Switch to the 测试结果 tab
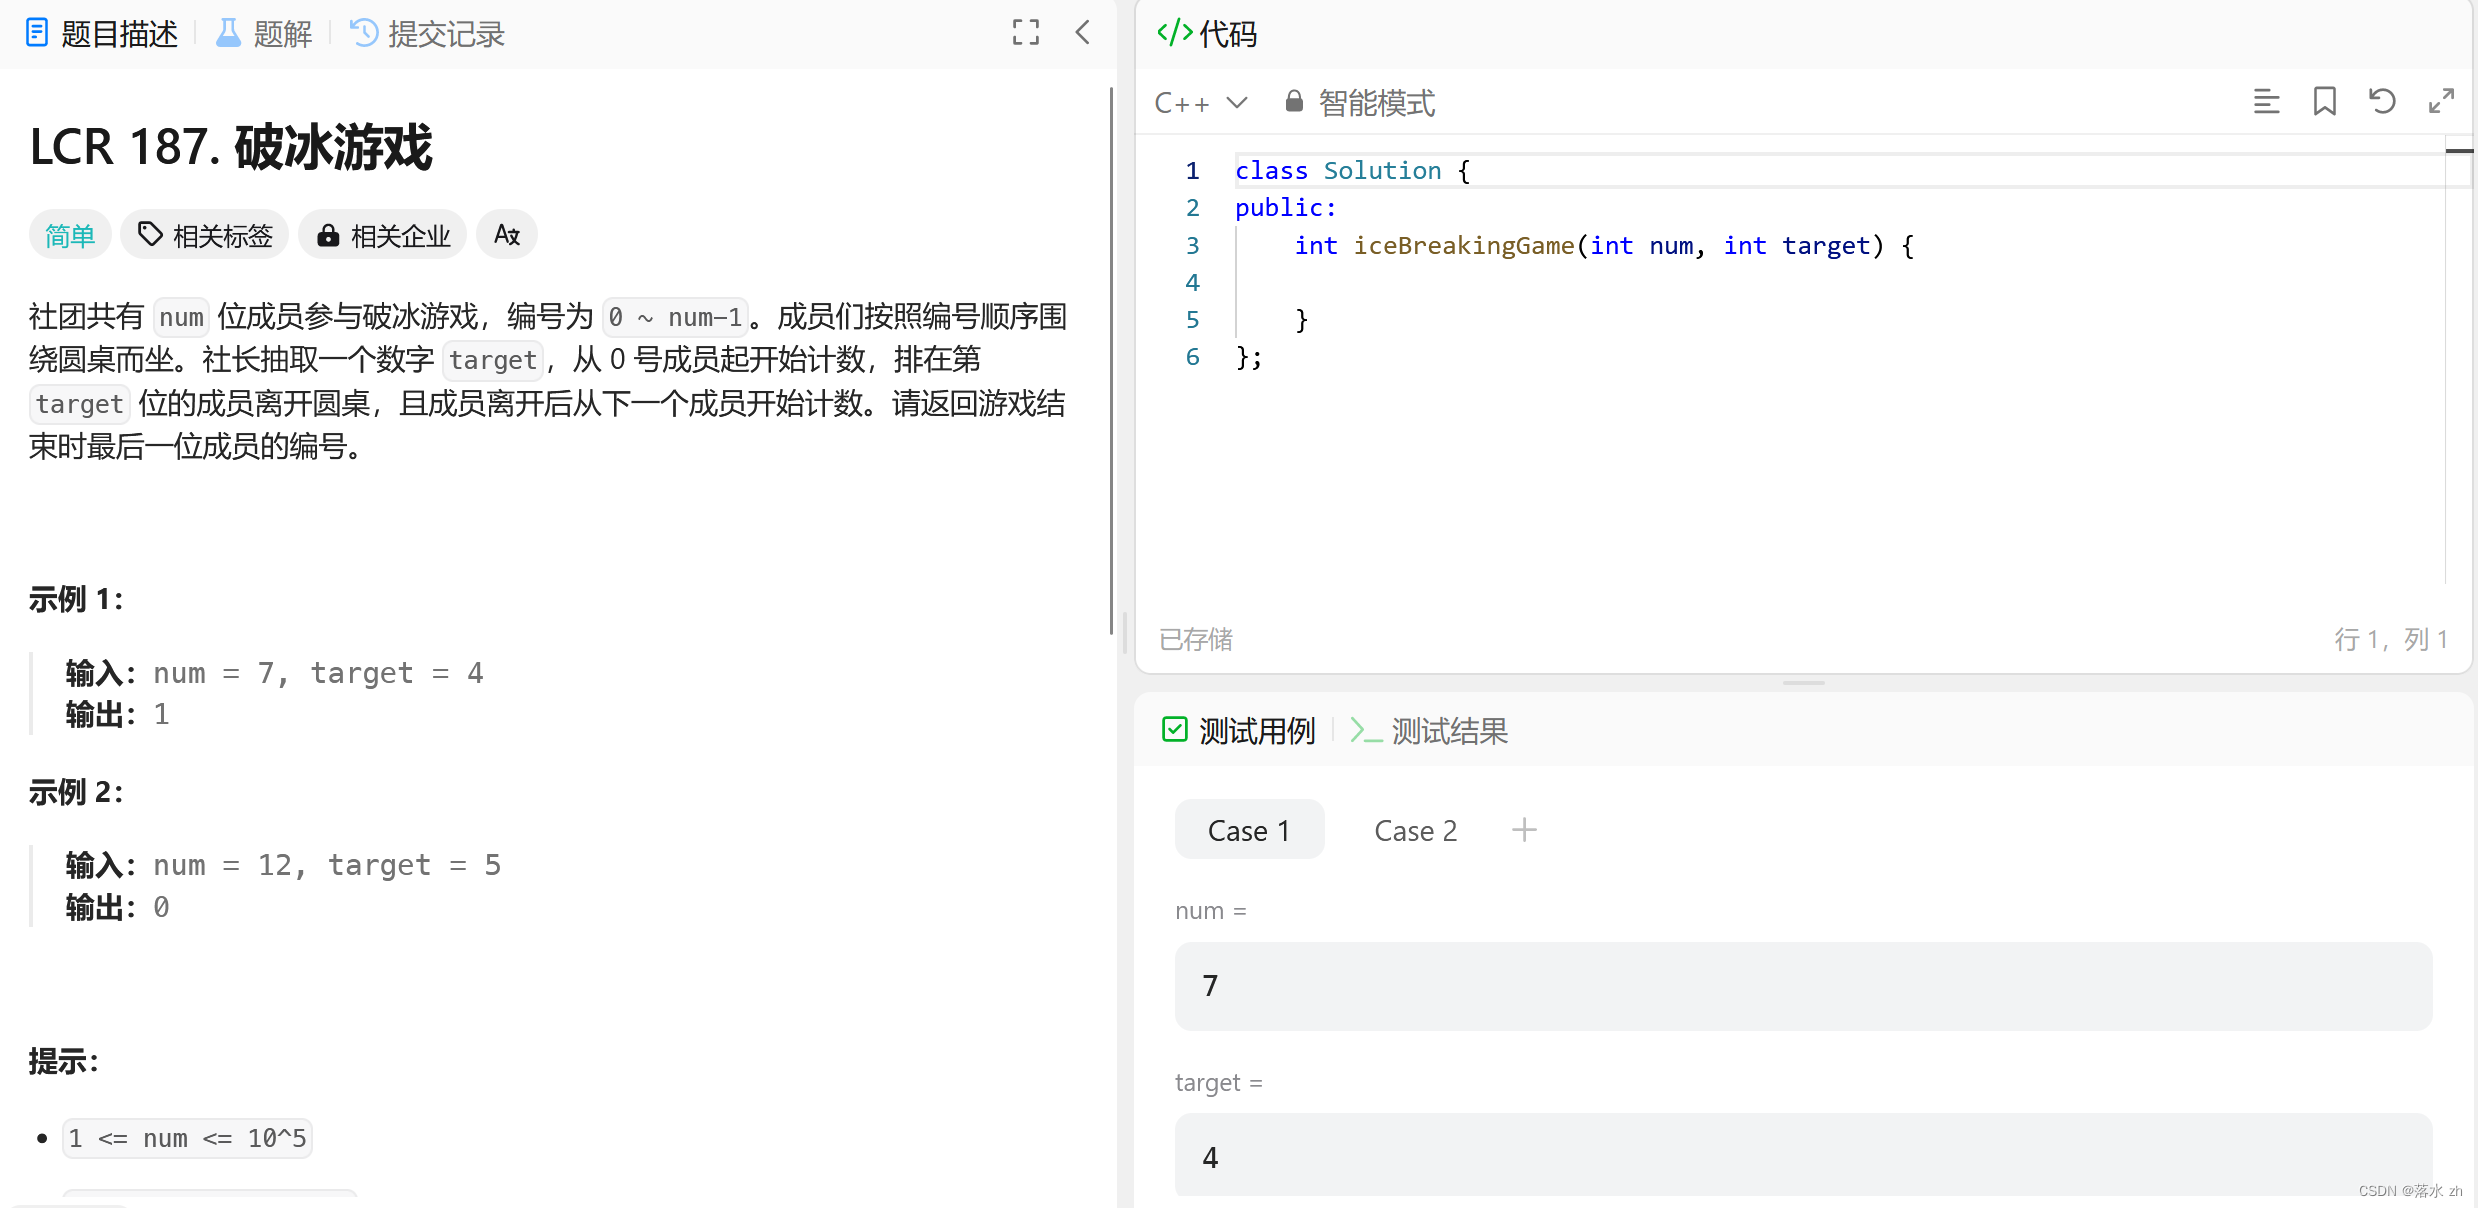Viewport: 2478px width, 1208px height. click(1430, 731)
